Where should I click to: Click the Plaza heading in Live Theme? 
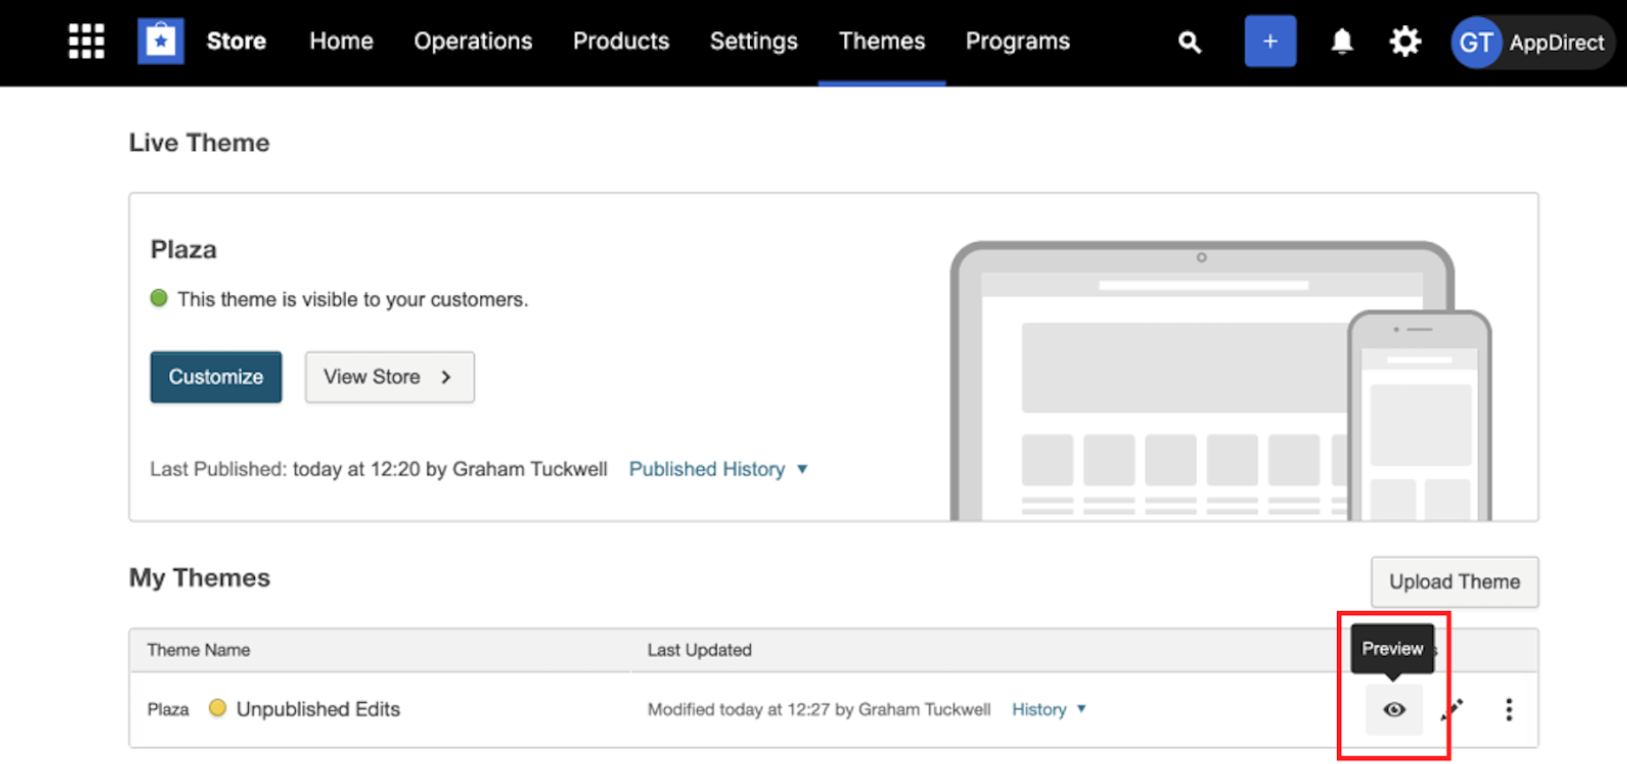click(x=183, y=249)
